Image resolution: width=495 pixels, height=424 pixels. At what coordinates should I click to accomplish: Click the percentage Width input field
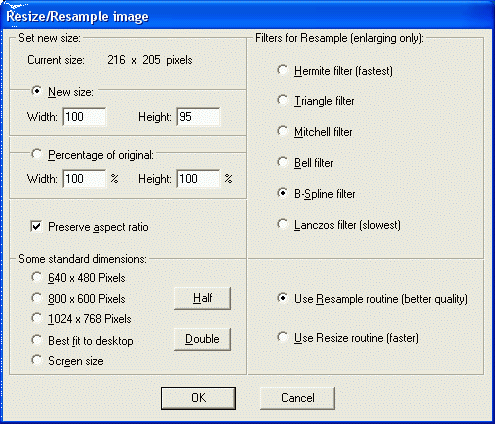coord(84,179)
